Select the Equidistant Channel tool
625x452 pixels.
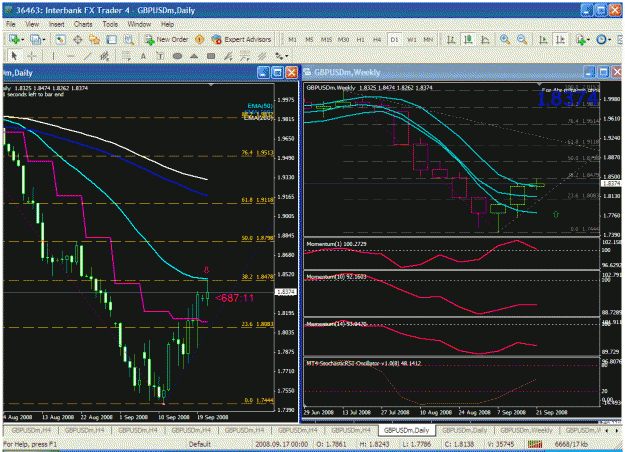[104, 56]
